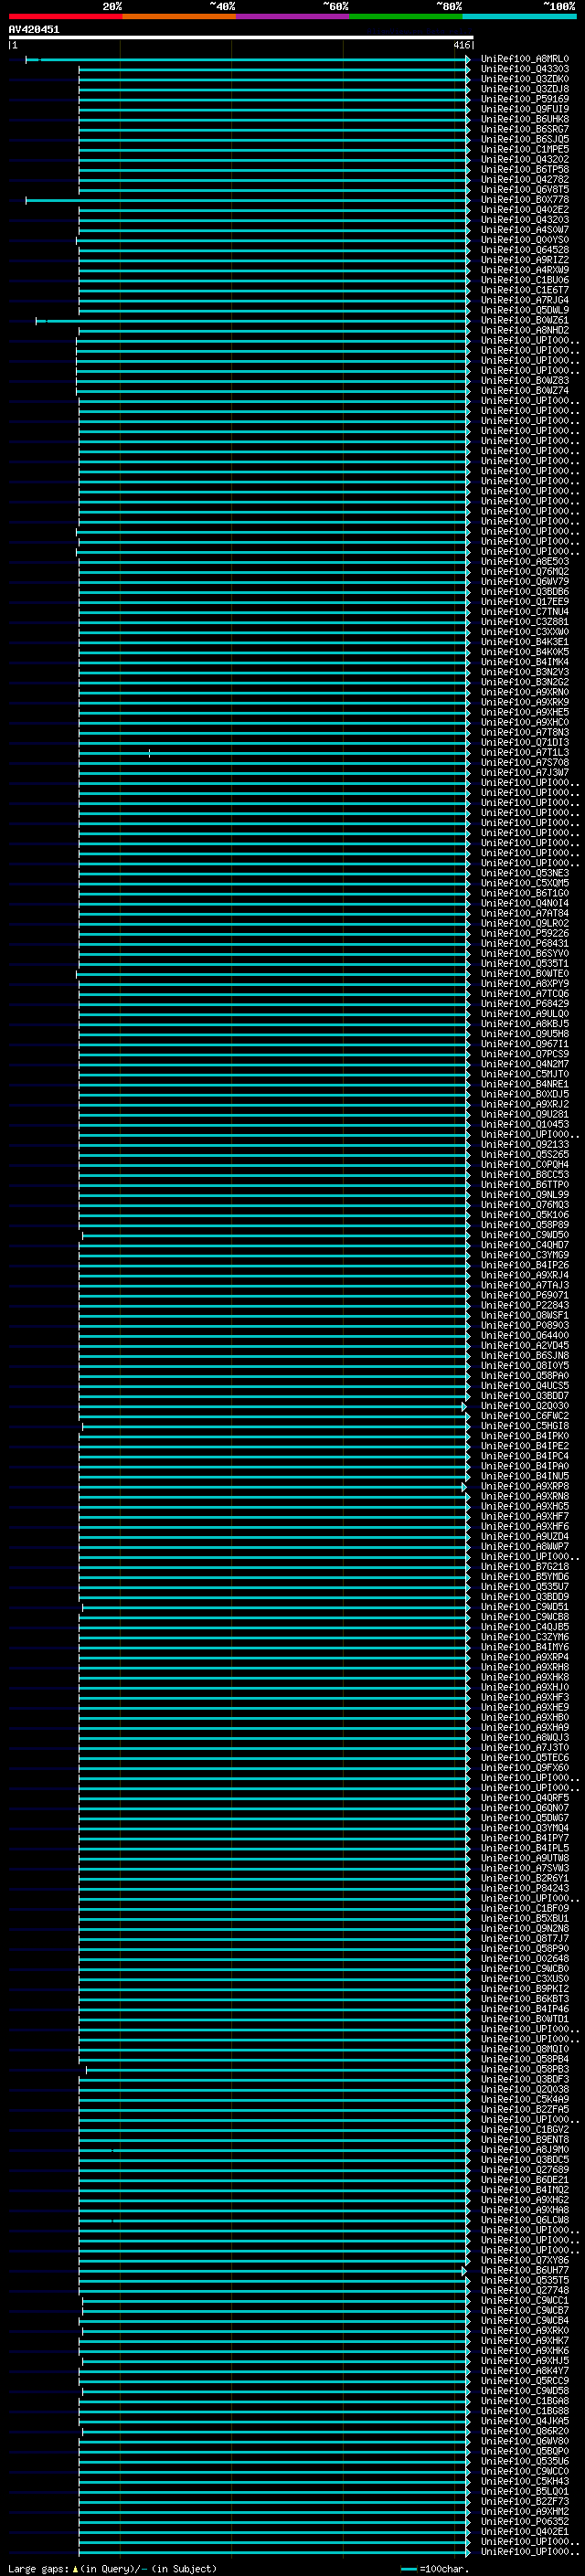This screenshot has height=2576, width=585.
Task: Select the UniRef100_Q4JKA5 label
Action: pyautogui.click(x=525, y=2421)
